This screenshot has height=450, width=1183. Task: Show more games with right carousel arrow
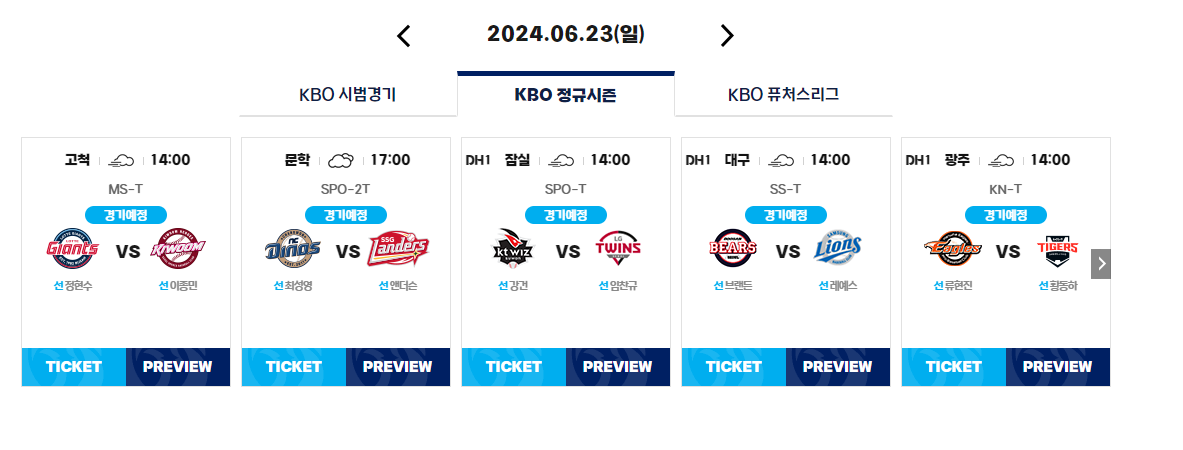1101,264
